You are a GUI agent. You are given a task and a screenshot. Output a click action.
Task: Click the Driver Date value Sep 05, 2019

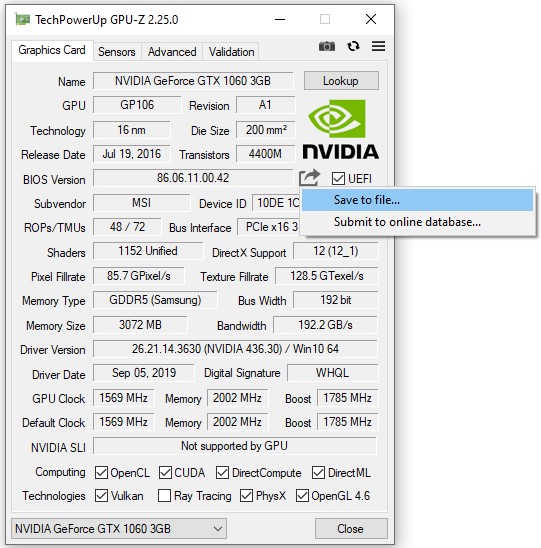point(144,373)
